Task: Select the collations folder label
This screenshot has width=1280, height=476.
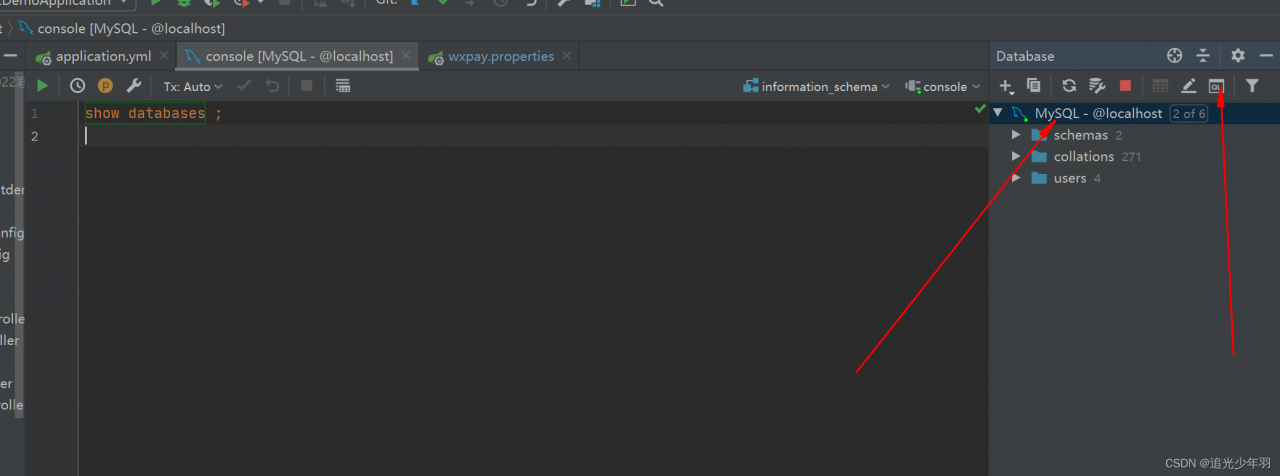Action: click(1083, 156)
